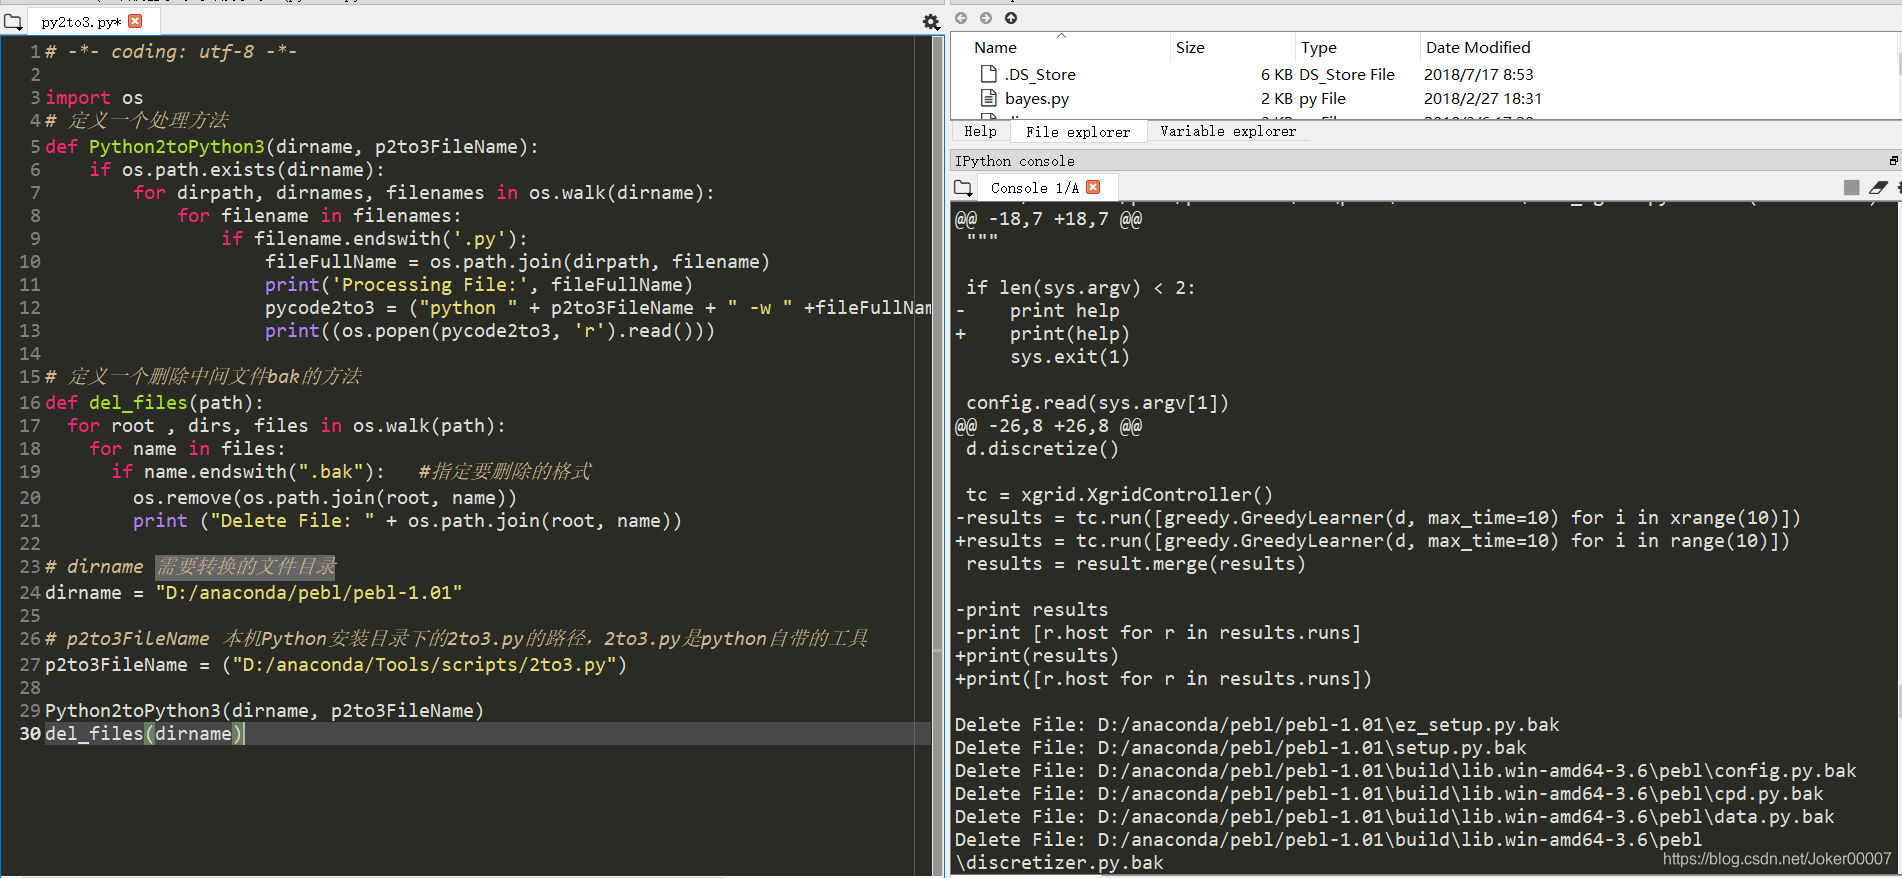Viewport: 1902px width, 878px height.
Task: Click console line ending 'ez_setup.py.bak'
Action: [1257, 724]
